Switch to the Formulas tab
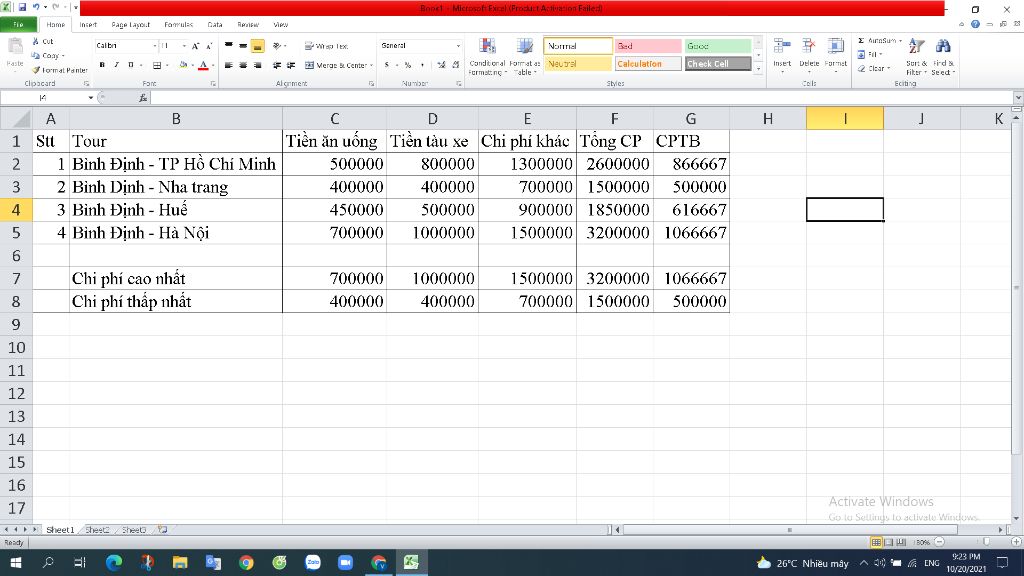The width and height of the screenshot is (1024, 576). pyautogui.click(x=178, y=25)
